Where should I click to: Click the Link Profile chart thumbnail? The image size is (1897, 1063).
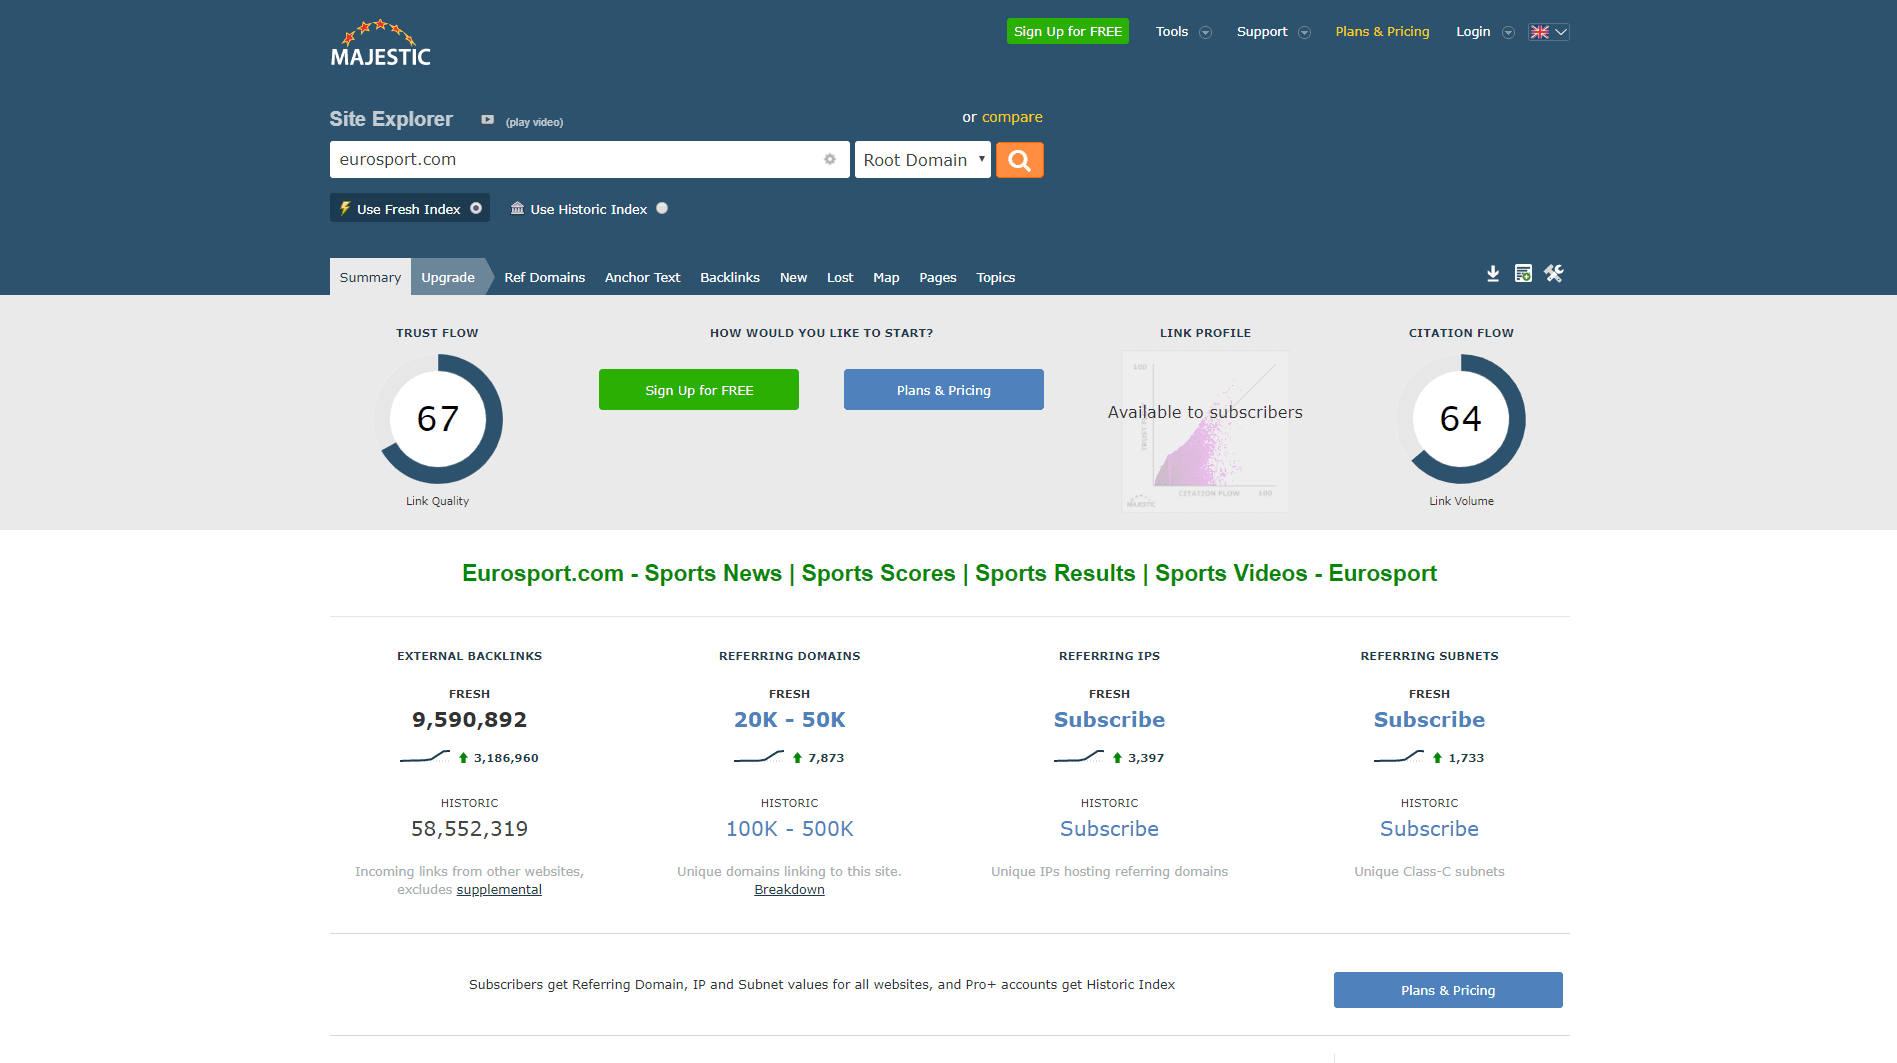1204,431
